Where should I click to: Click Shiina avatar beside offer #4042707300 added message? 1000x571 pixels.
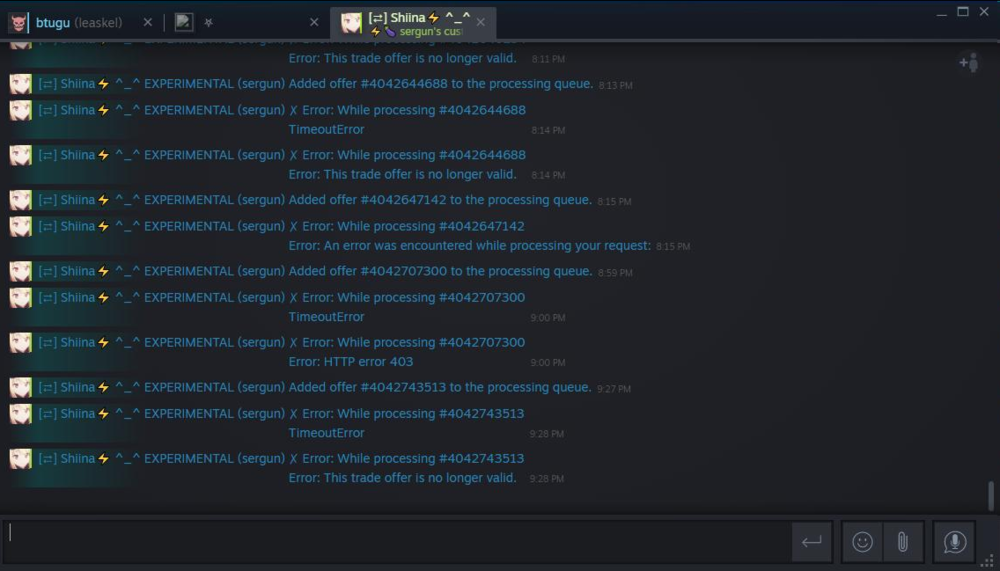tap(20, 272)
